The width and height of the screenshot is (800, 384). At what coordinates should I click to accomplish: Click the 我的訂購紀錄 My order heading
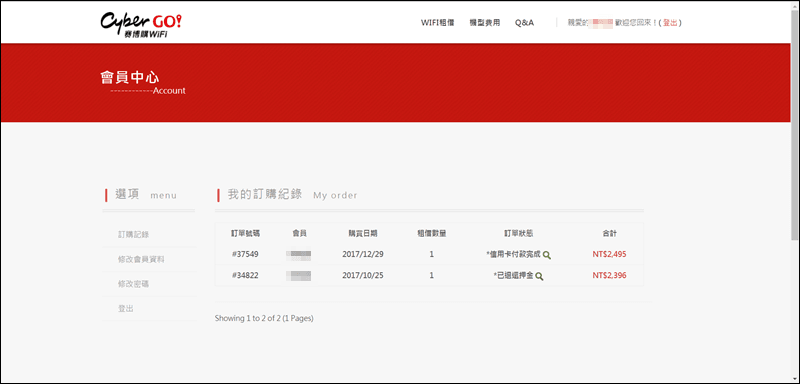[x=292, y=194]
